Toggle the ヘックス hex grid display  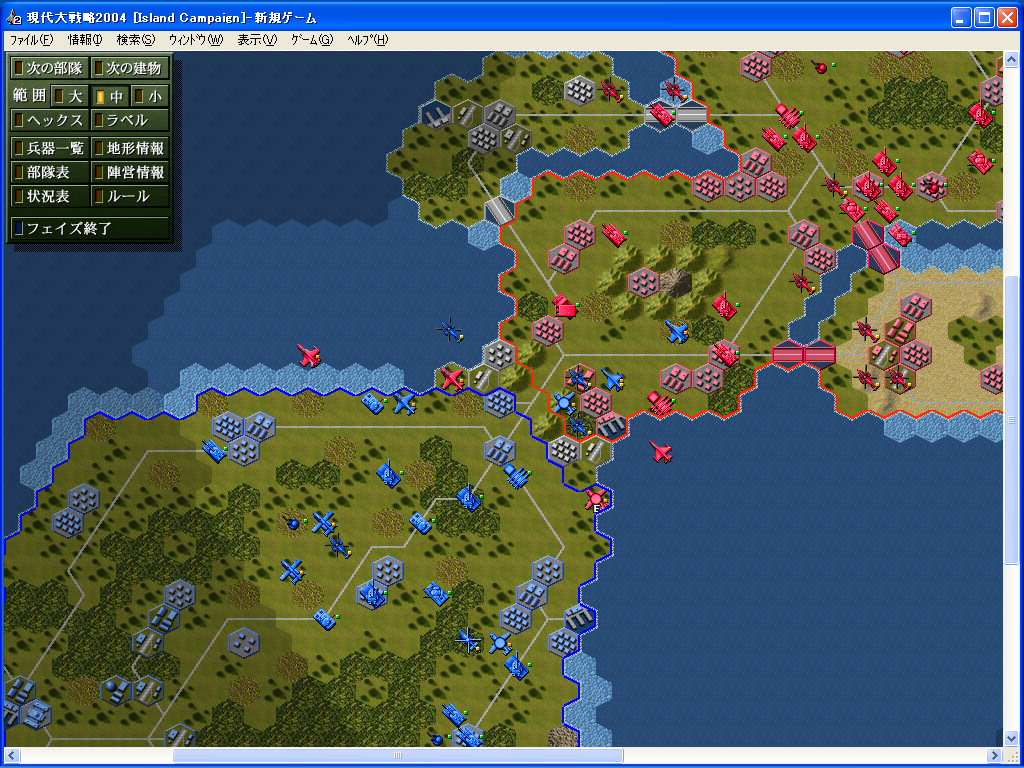click(50, 120)
